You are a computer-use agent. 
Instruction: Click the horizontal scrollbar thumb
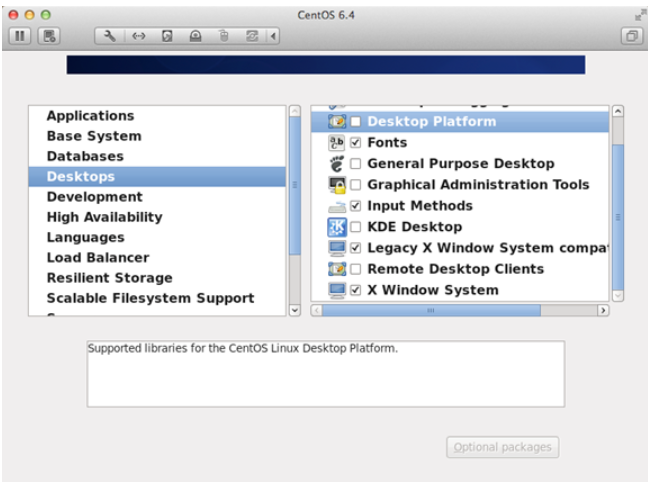431,310
